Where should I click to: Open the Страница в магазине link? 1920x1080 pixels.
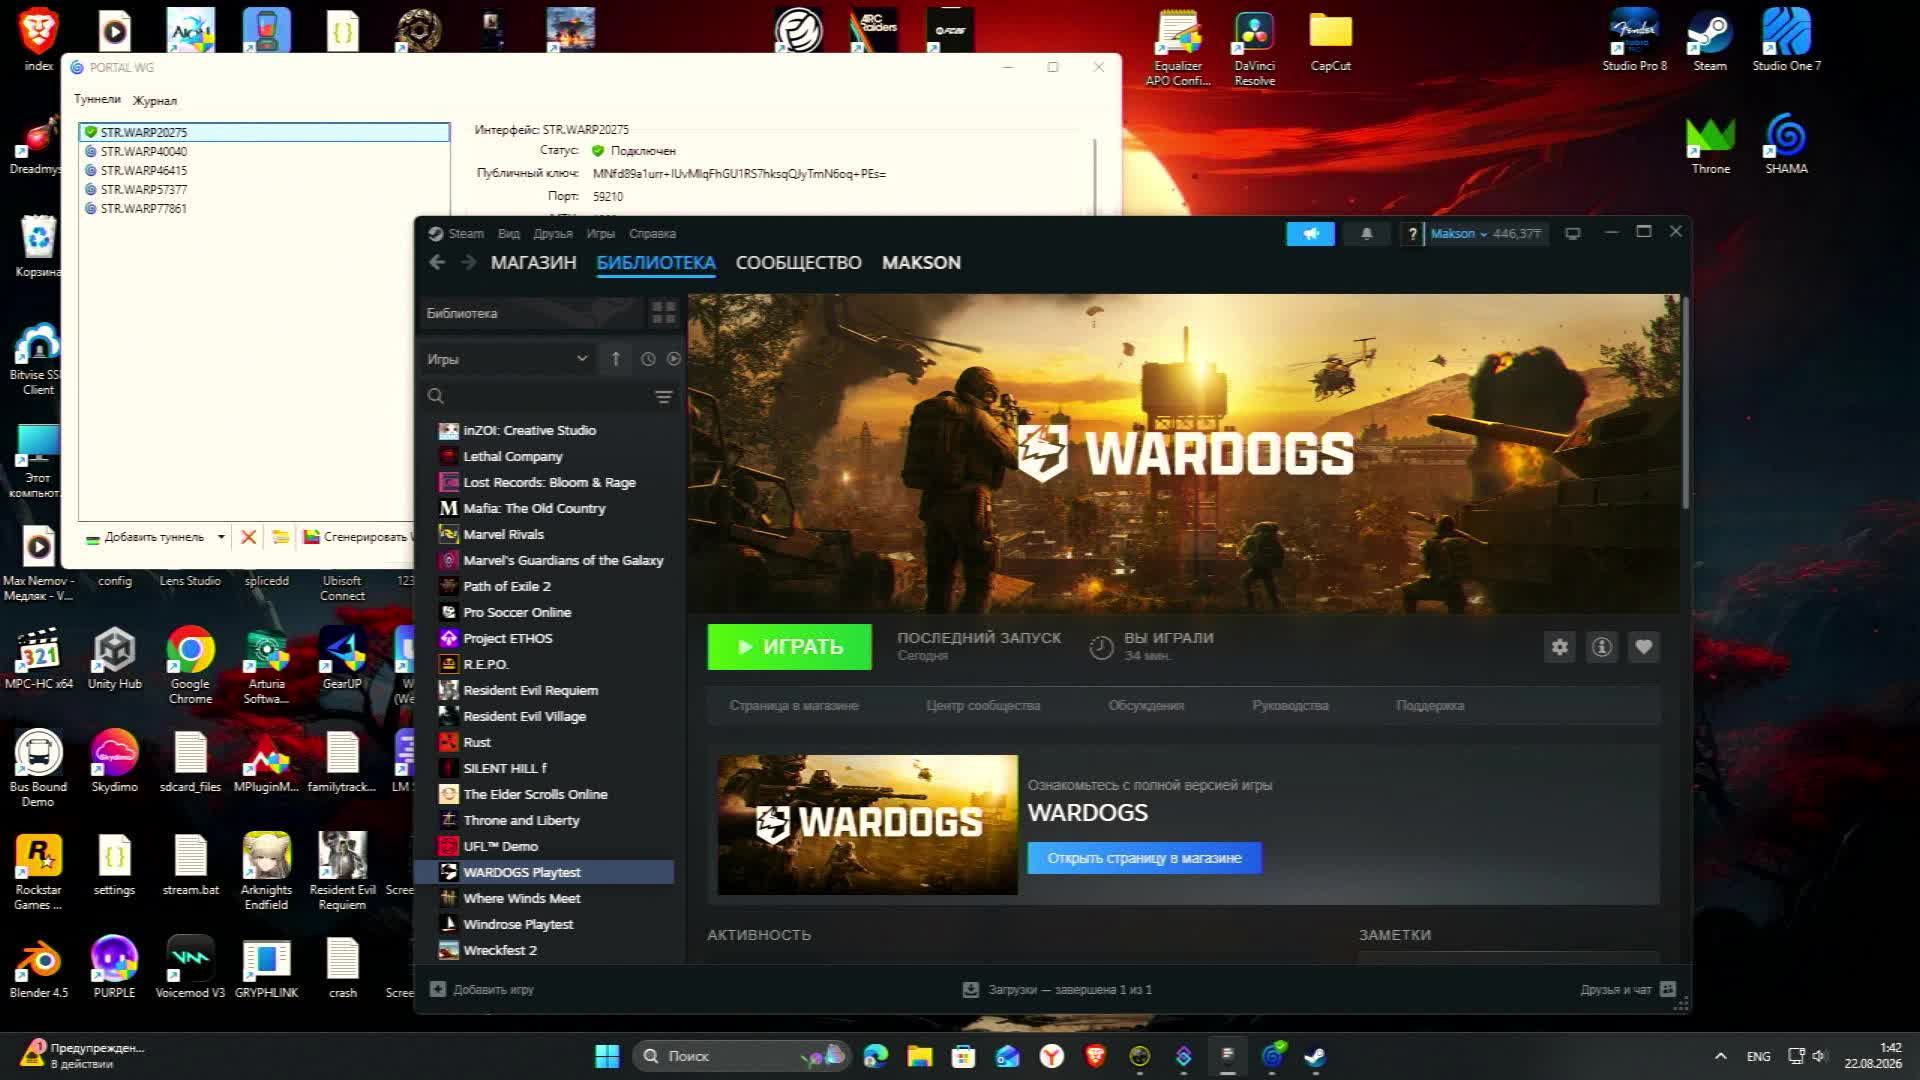[x=794, y=706]
